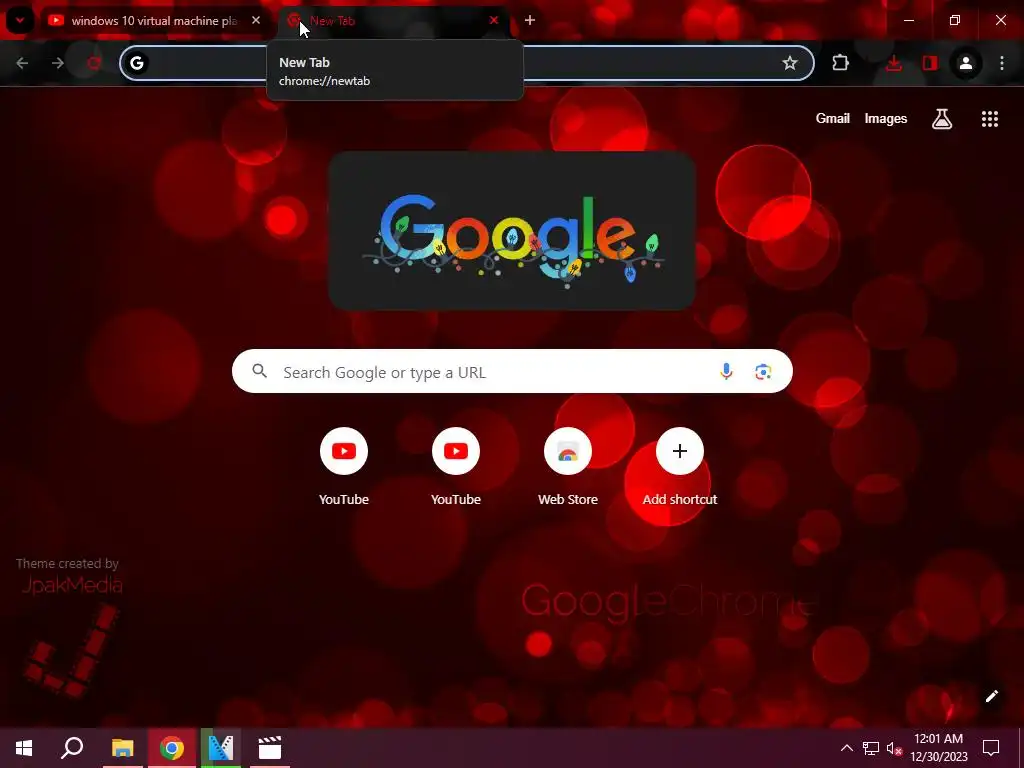The image size is (1024, 768).
Task: Click the Add shortcut button
Action: pos(680,466)
